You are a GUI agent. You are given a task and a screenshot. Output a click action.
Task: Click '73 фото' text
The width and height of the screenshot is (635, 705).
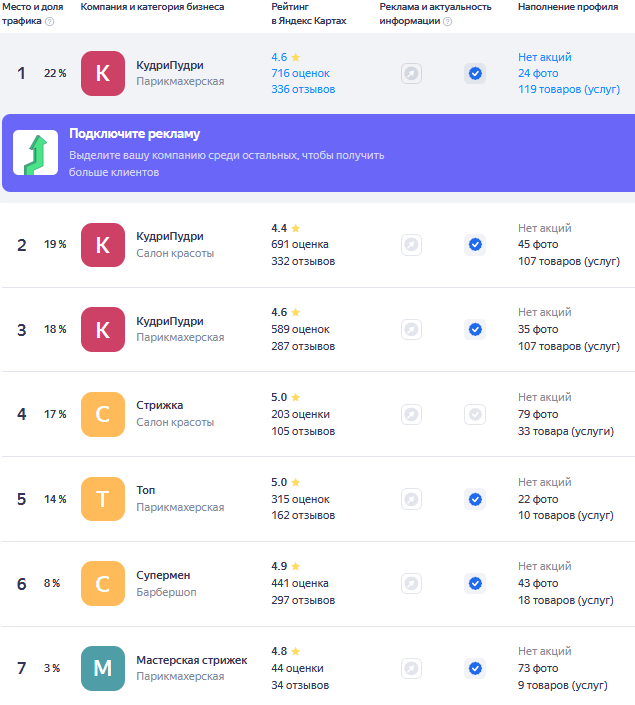click(x=538, y=669)
